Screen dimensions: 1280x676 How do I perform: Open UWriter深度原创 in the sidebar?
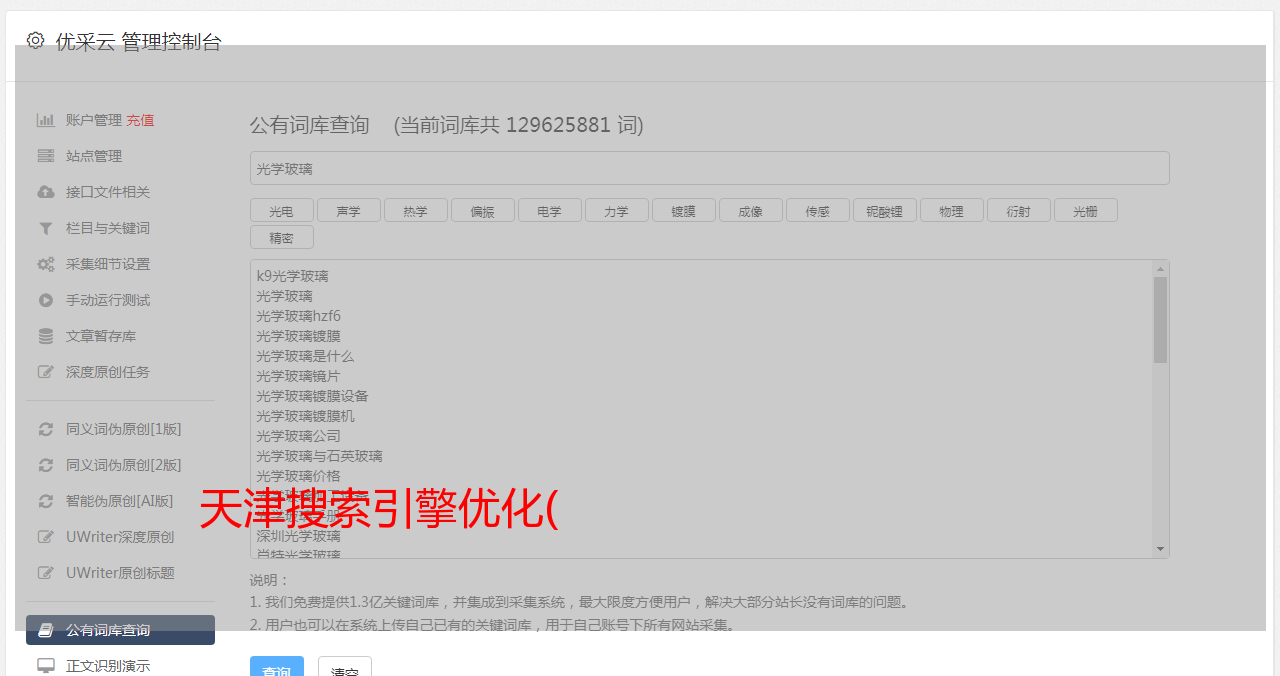[x=120, y=537]
